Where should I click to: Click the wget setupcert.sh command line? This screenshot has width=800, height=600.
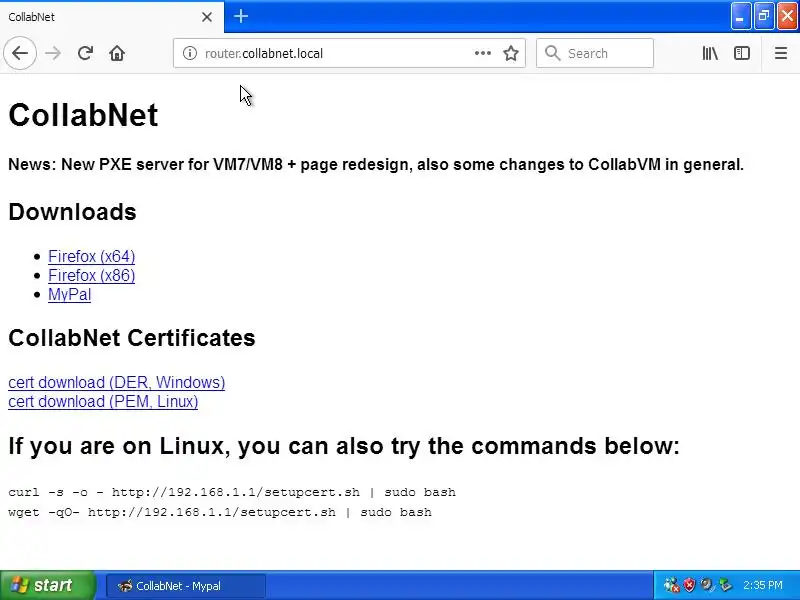[x=220, y=512]
